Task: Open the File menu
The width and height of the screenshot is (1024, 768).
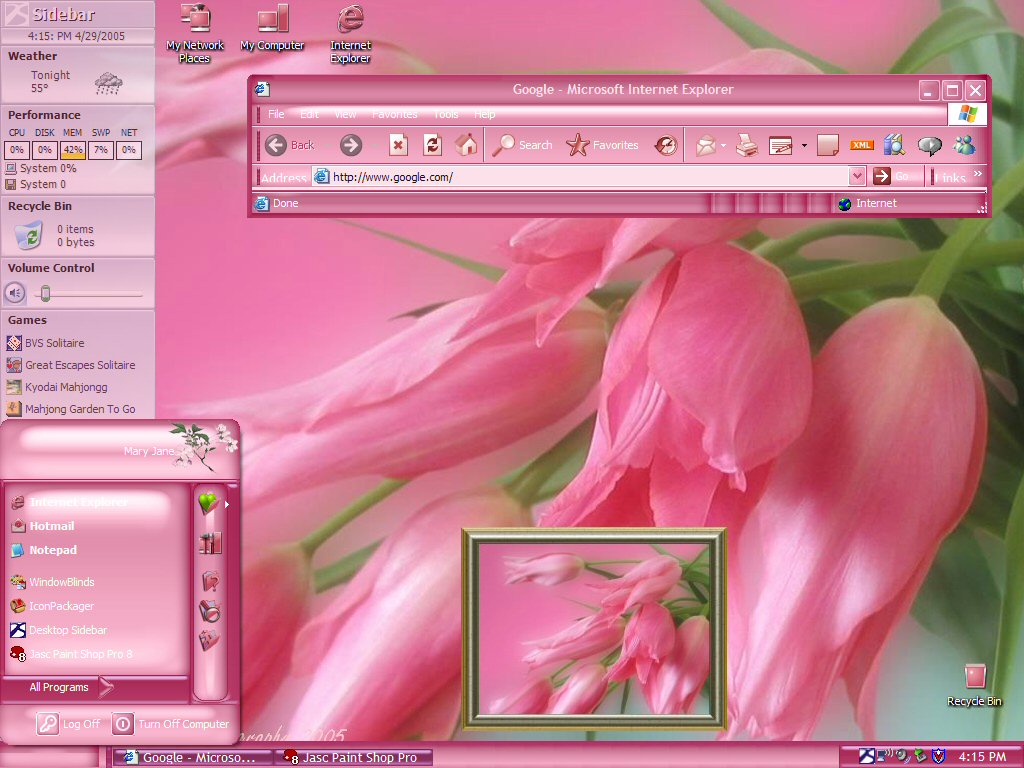Action: pos(276,114)
